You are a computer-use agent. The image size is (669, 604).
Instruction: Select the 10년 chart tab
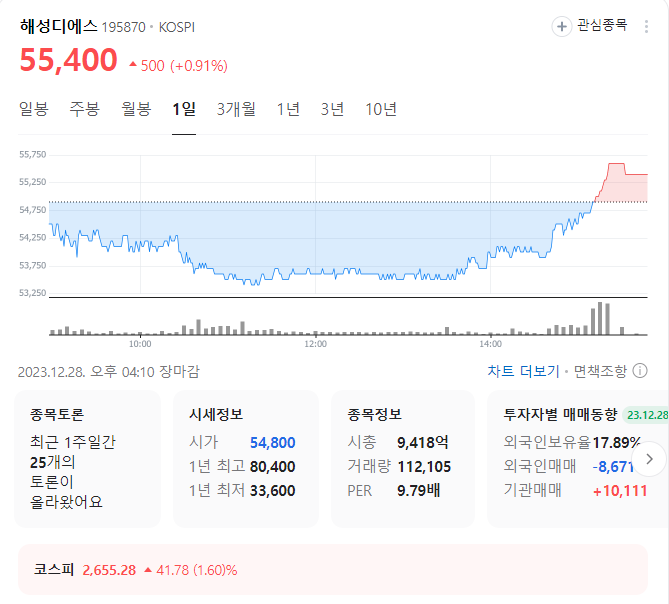coord(381,109)
